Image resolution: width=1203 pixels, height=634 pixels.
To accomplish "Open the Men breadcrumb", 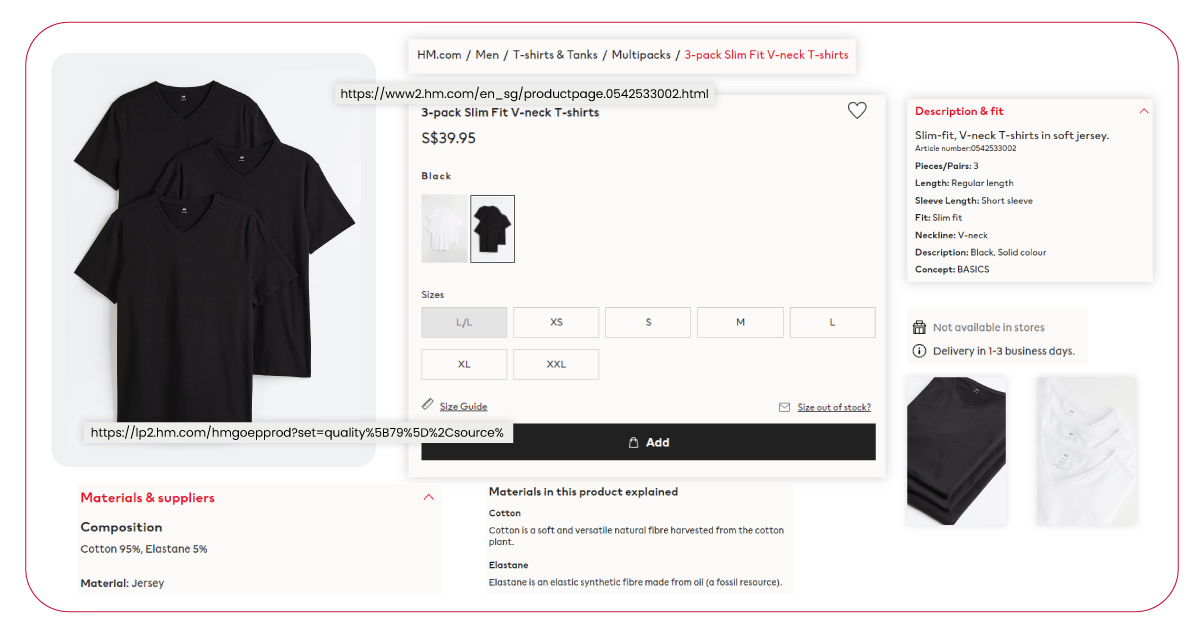I will click(487, 55).
